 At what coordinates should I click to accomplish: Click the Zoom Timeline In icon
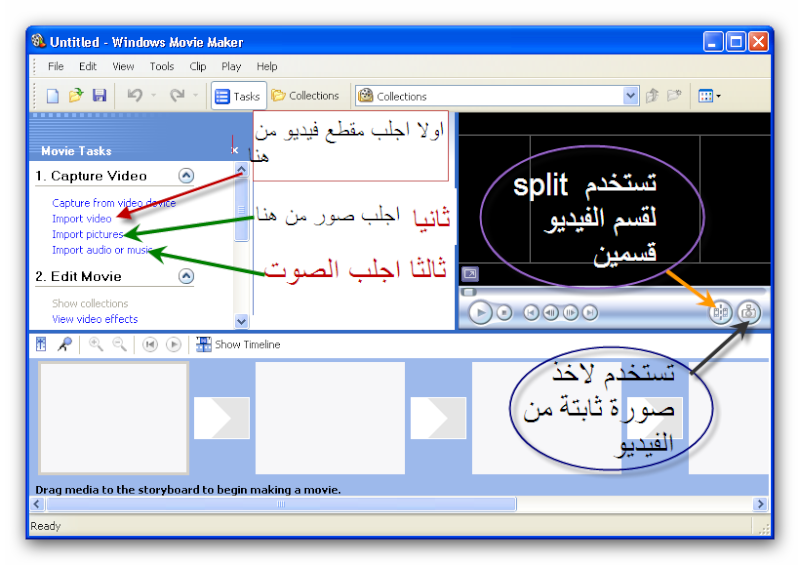tap(95, 345)
